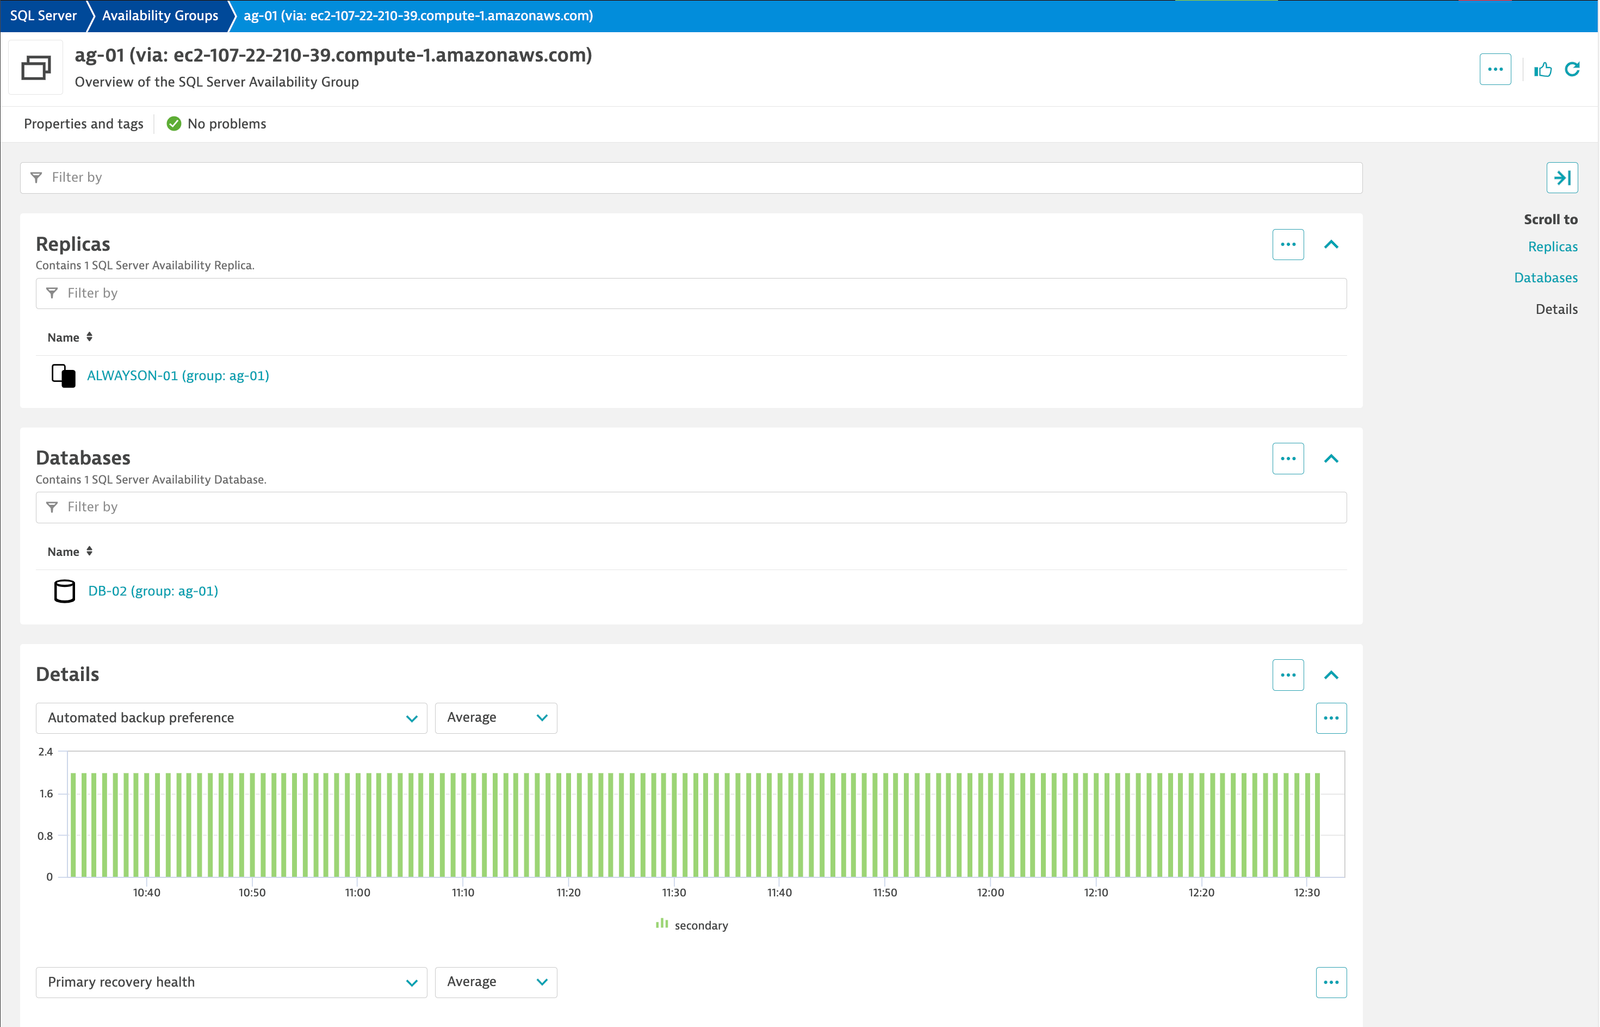Open Average dropdown for recovery health chart

tap(496, 982)
